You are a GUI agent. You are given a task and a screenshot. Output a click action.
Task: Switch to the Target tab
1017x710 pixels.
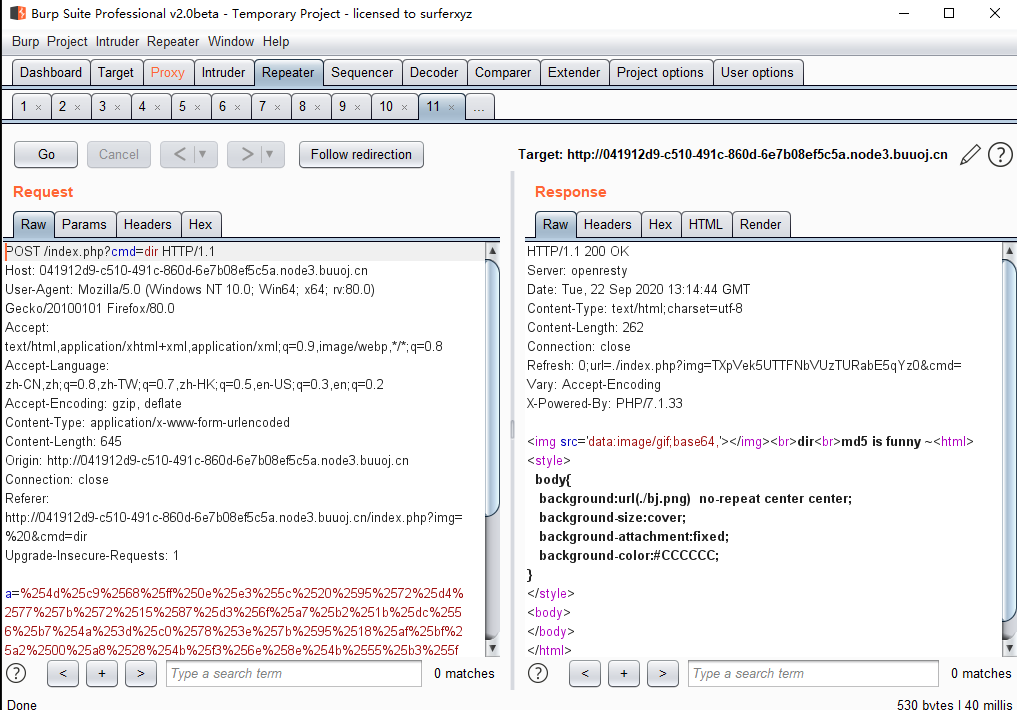click(x=115, y=73)
